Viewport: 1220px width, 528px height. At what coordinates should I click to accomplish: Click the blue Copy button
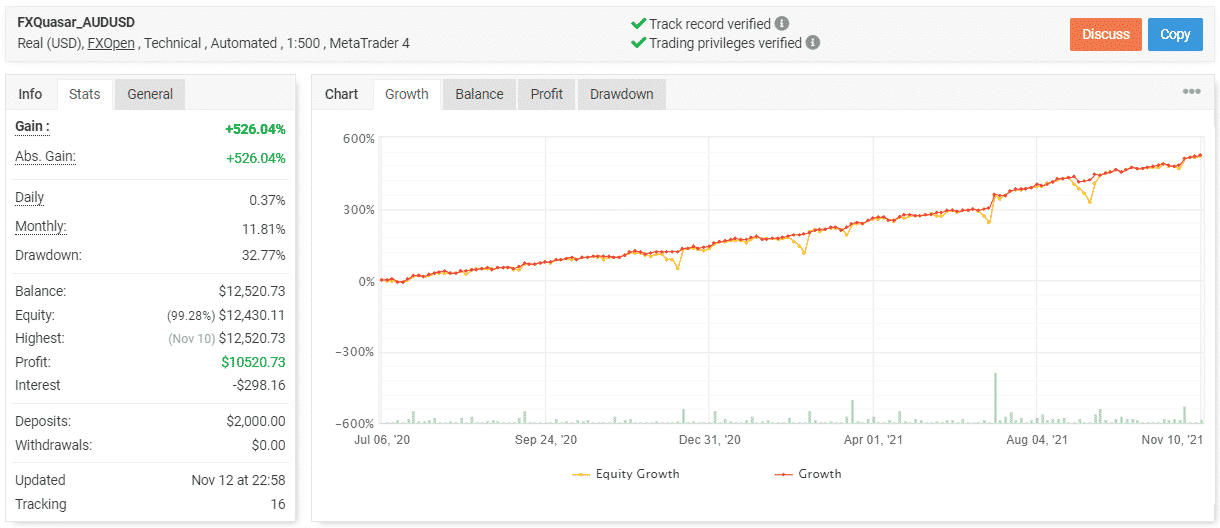tap(1175, 34)
